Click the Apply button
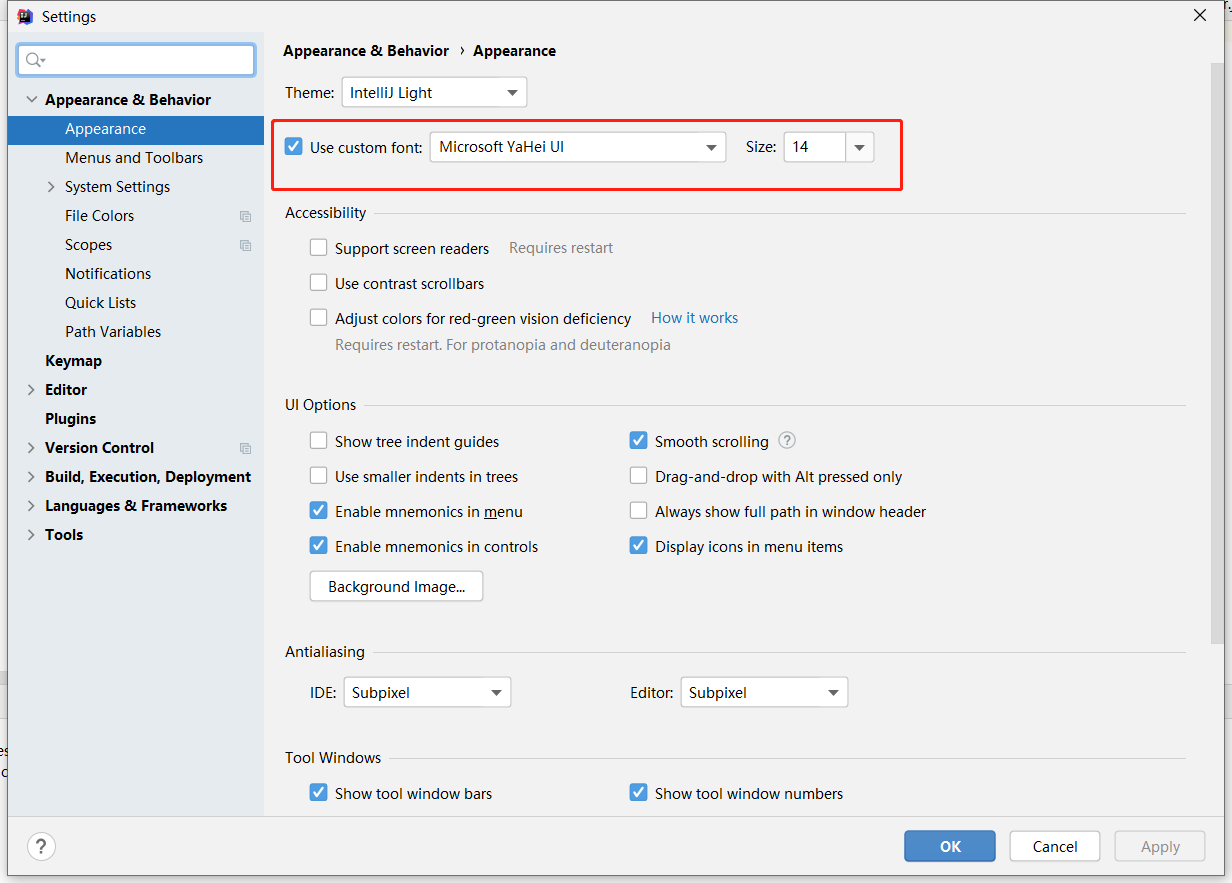This screenshot has height=883, width=1232. (1160, 846)
